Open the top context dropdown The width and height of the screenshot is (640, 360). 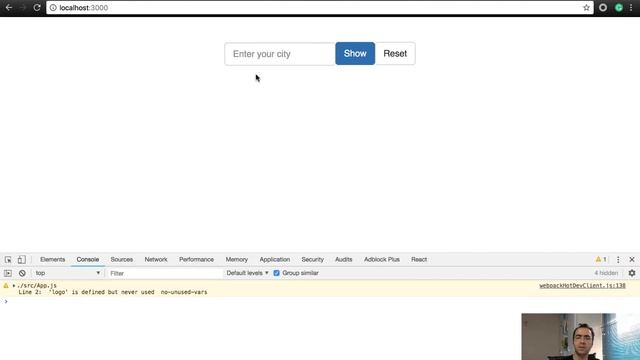coord(67,273)
